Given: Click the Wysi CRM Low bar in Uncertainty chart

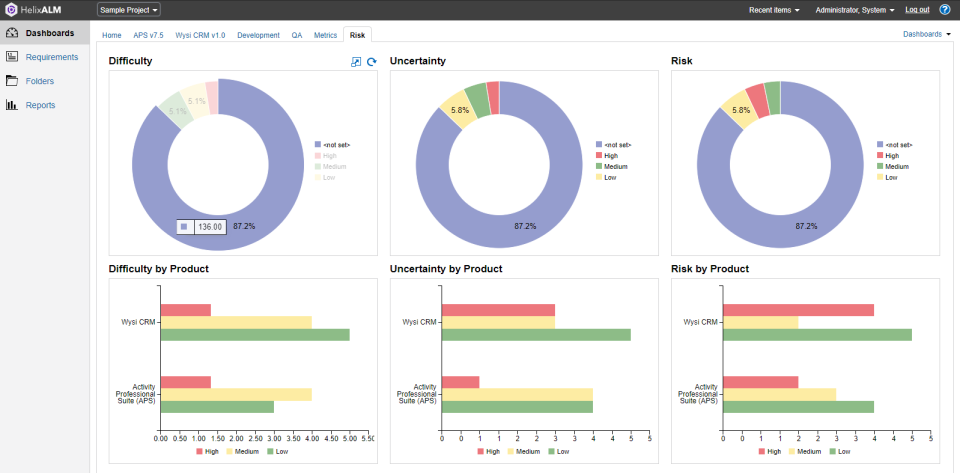Looking at the screenshot, I should [536, 335].
